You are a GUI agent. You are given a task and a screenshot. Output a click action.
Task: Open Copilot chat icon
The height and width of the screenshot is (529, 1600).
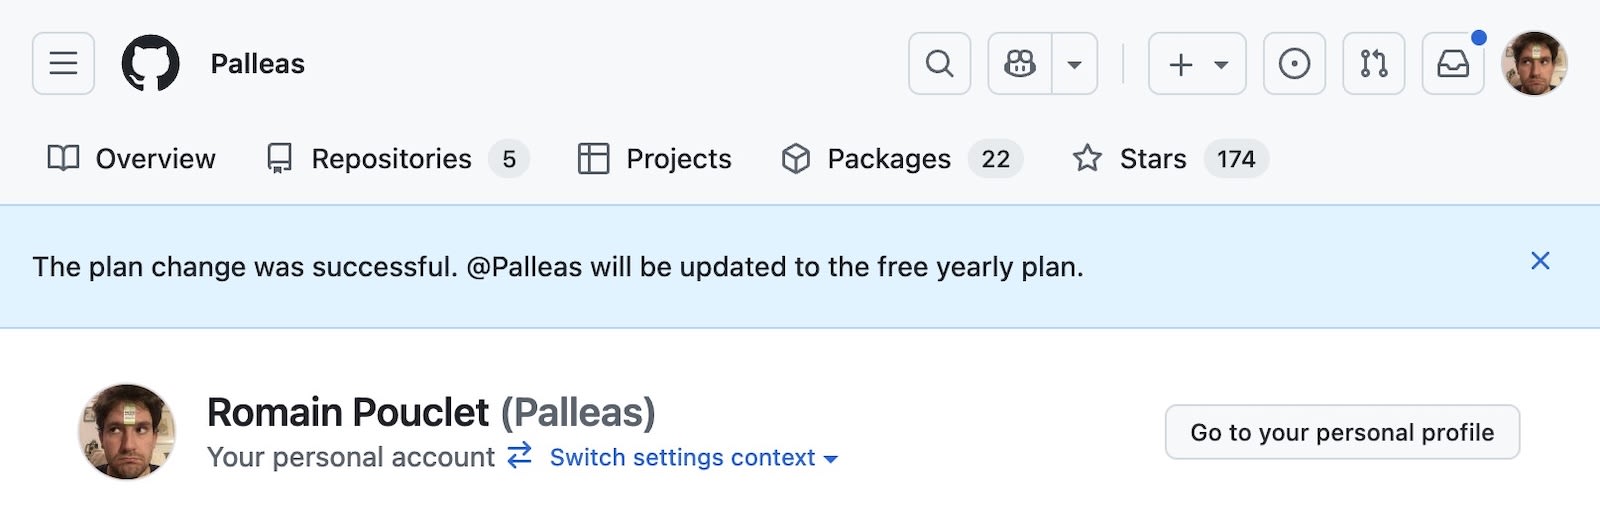pyautogui.click(x=1020, y=64)
